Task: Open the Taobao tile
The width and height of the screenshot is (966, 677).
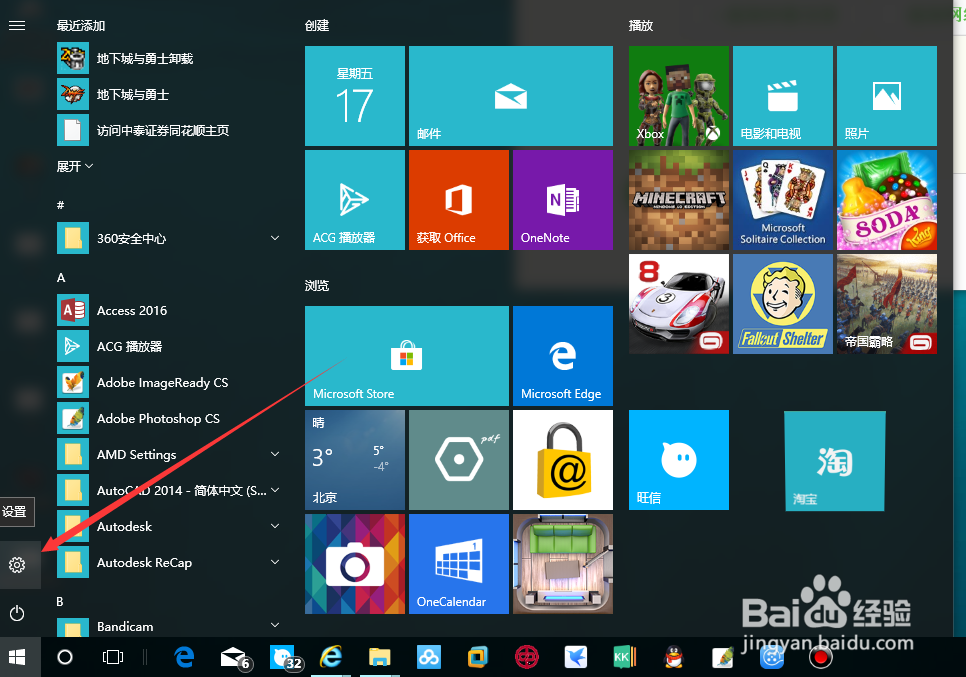Action: 835,461
